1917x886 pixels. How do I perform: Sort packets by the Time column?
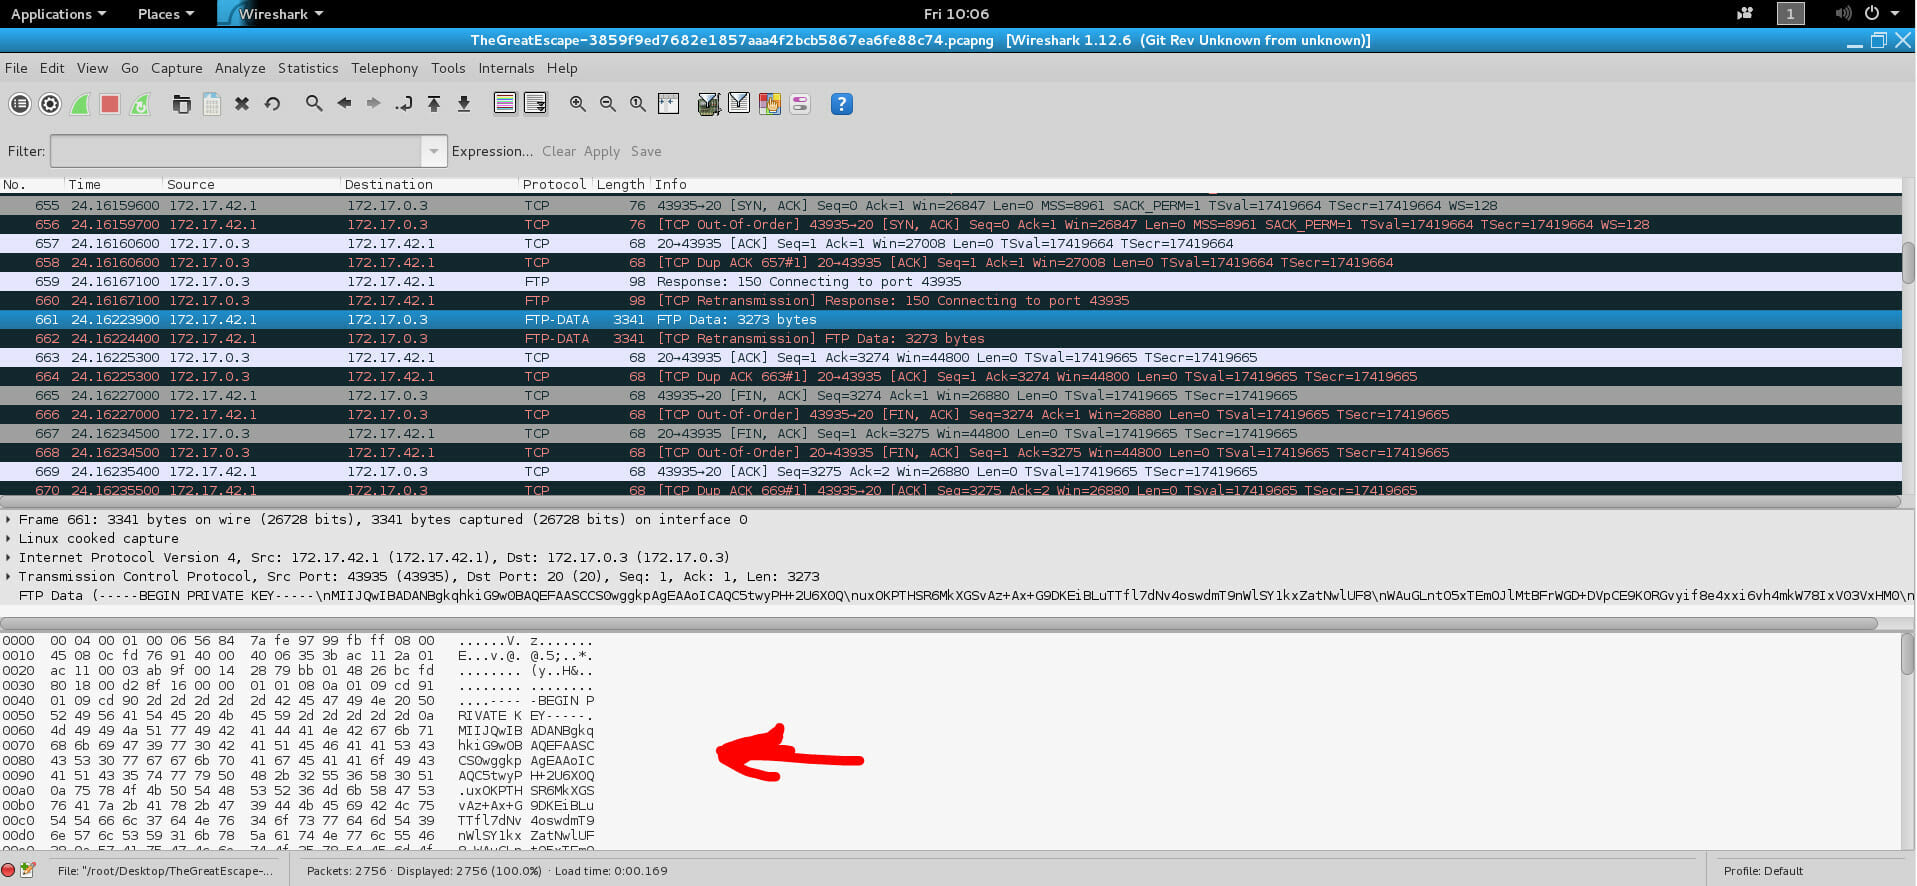(x=112, y=184)
